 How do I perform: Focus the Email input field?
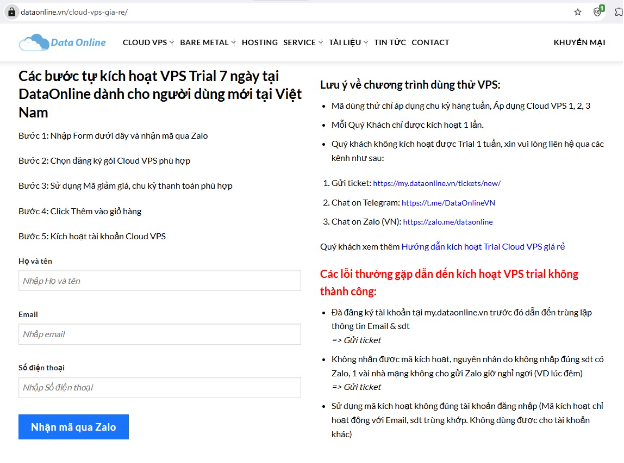(159, 334)
